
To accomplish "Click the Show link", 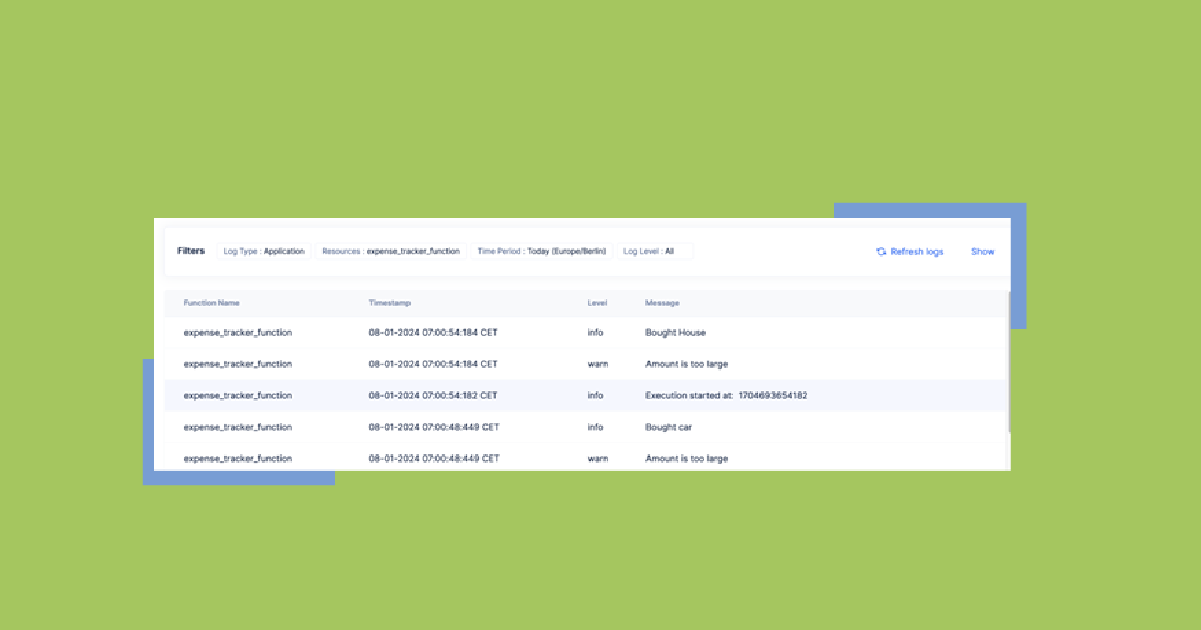I will tap(983, 252).
